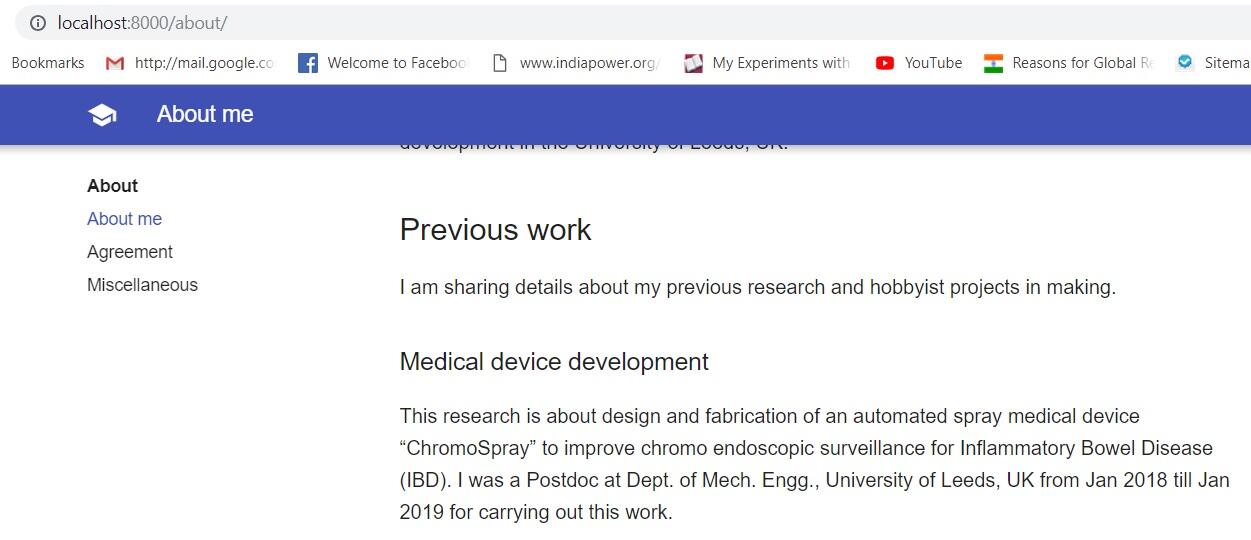The image size is (1251, 540).
Task: Open the Agreement page from sidebar
Action: pyautogui.click(x=130, y=252)
